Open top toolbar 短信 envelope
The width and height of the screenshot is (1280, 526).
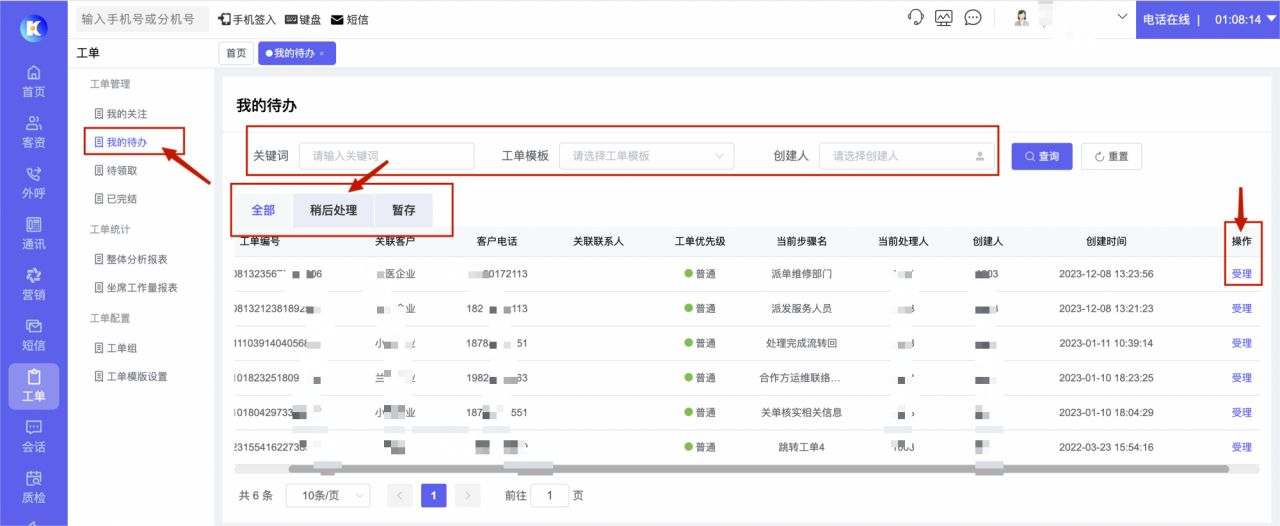point(349,20)
